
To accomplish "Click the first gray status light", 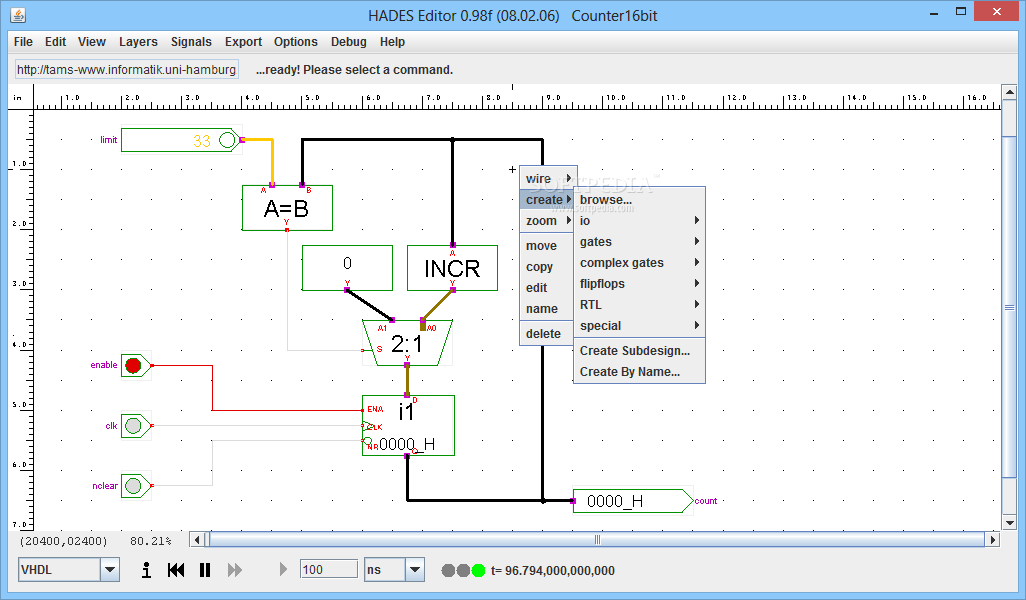I will click(x=448, y=571).
